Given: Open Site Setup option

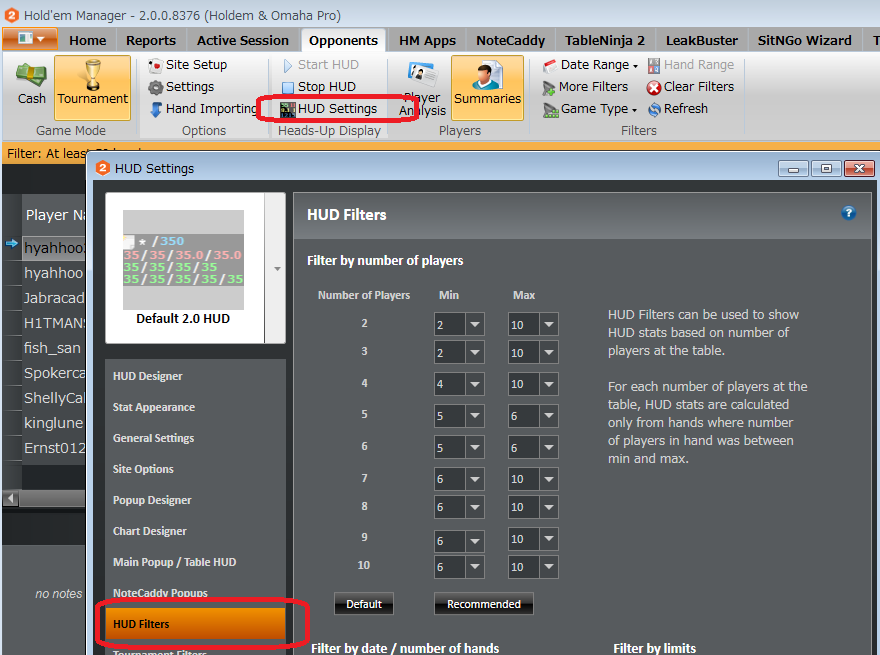Looking at the screenshot, I should tap(188, 65).
